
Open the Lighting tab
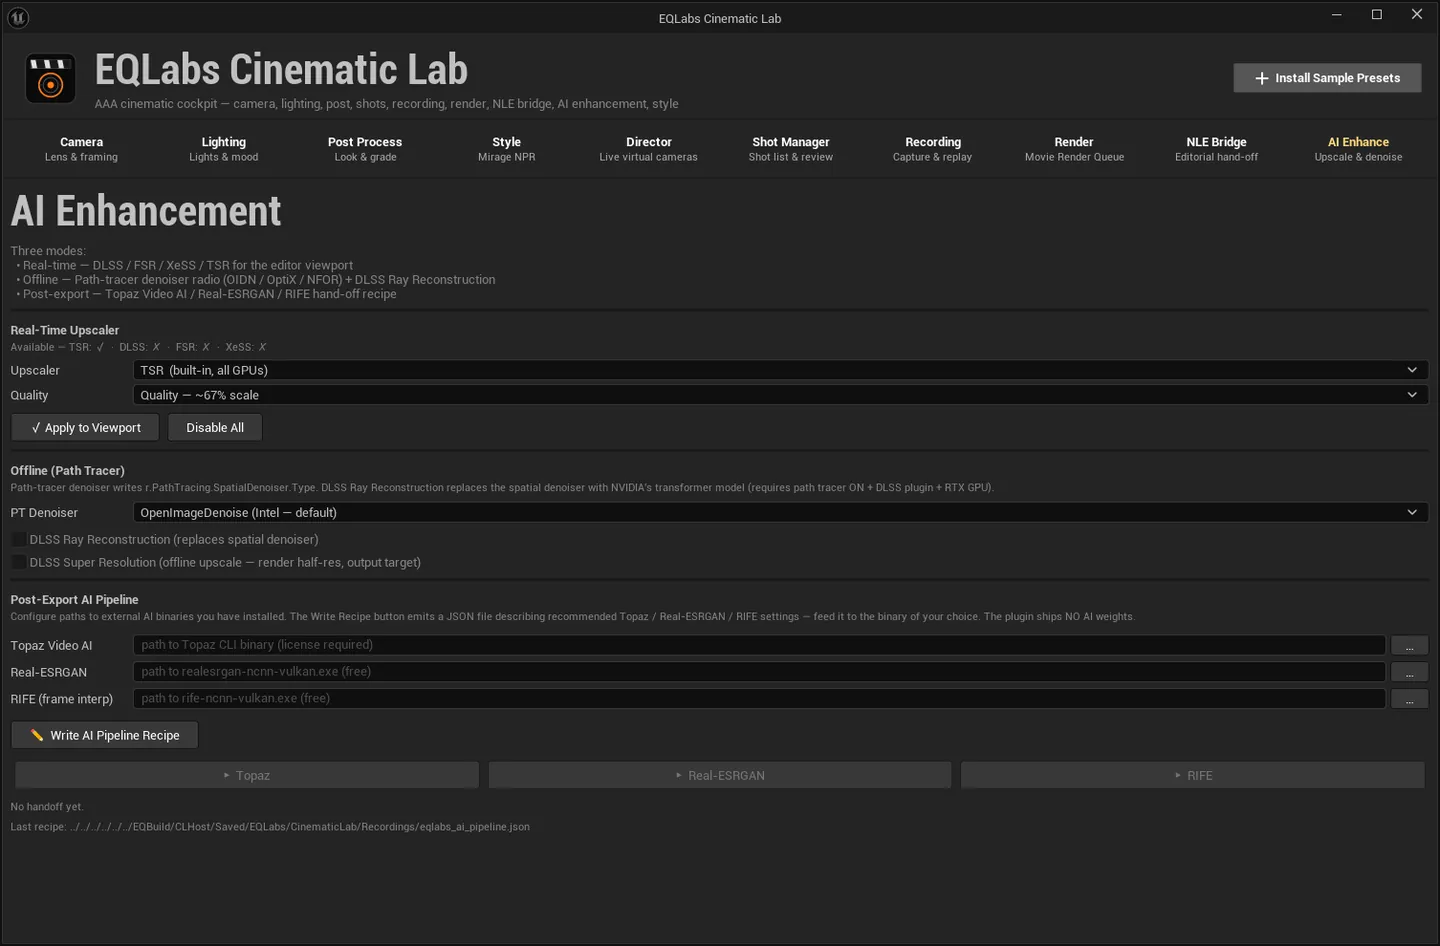pos(224,148)
